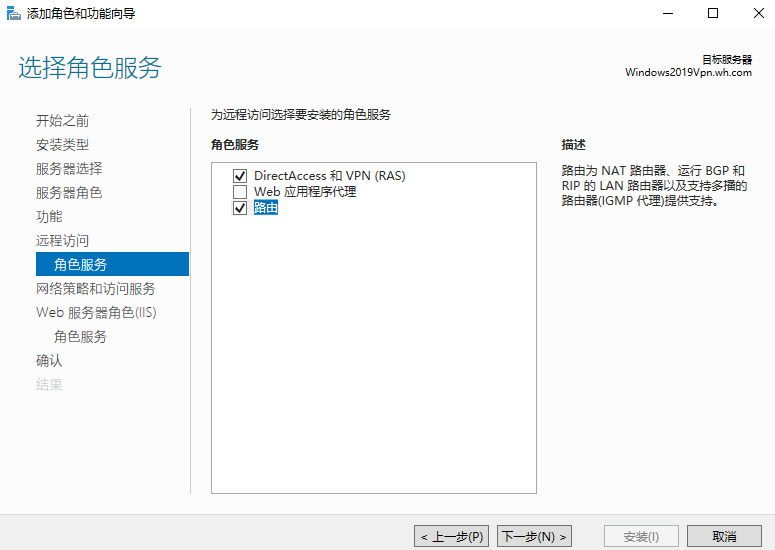This screenshot has width=775, height=550.
Task: Click the wizard icon in title bar
Action: pos(13,14)
